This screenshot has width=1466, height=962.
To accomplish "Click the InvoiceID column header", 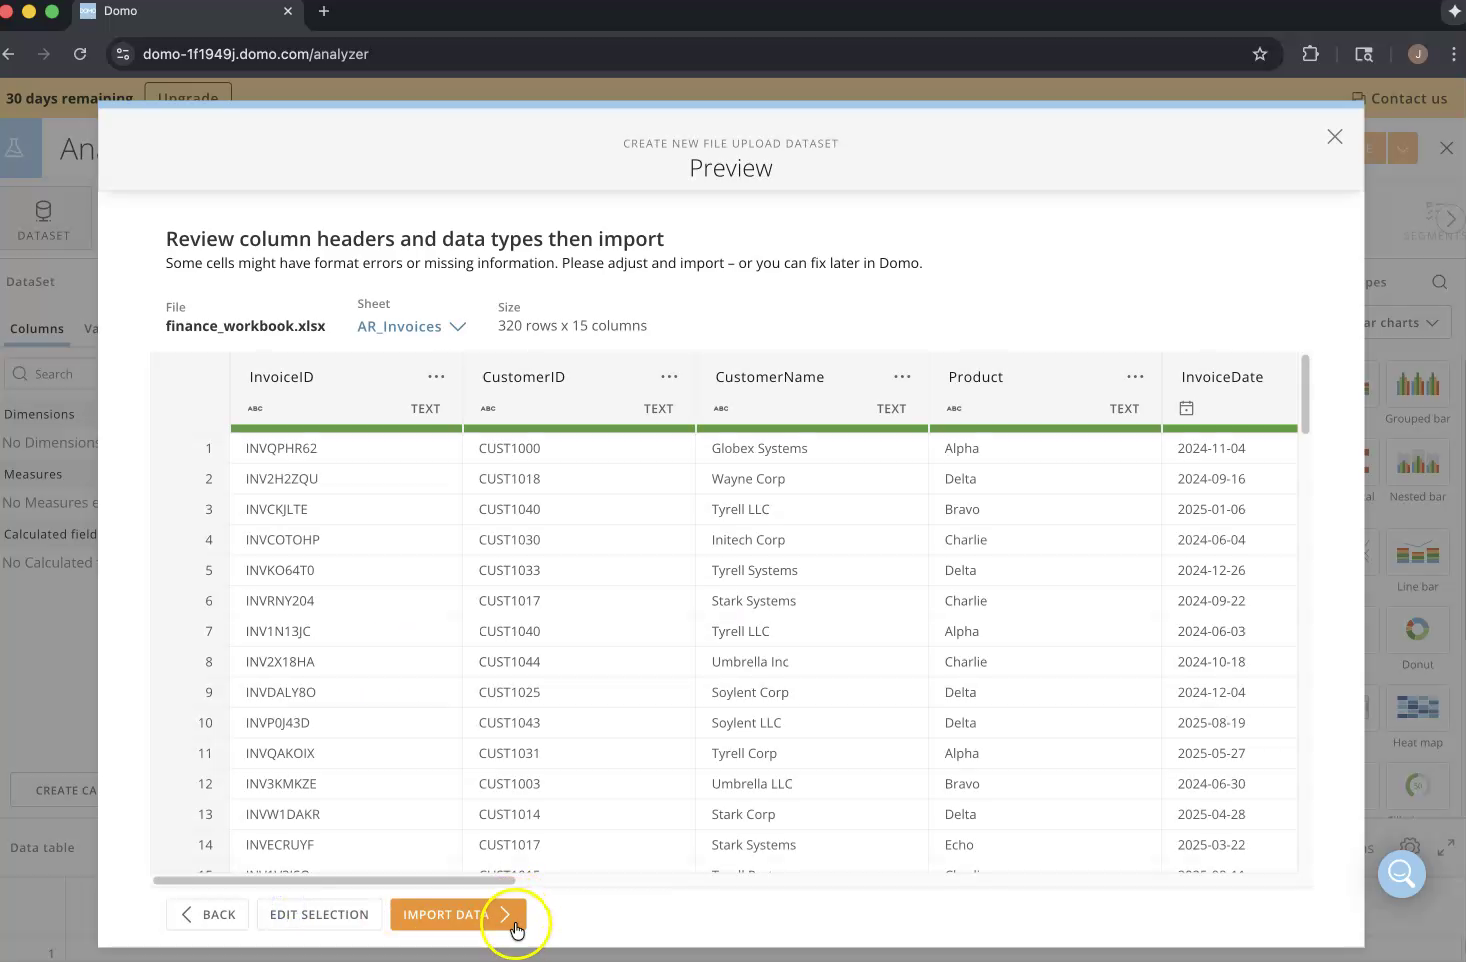I will 281,377.
